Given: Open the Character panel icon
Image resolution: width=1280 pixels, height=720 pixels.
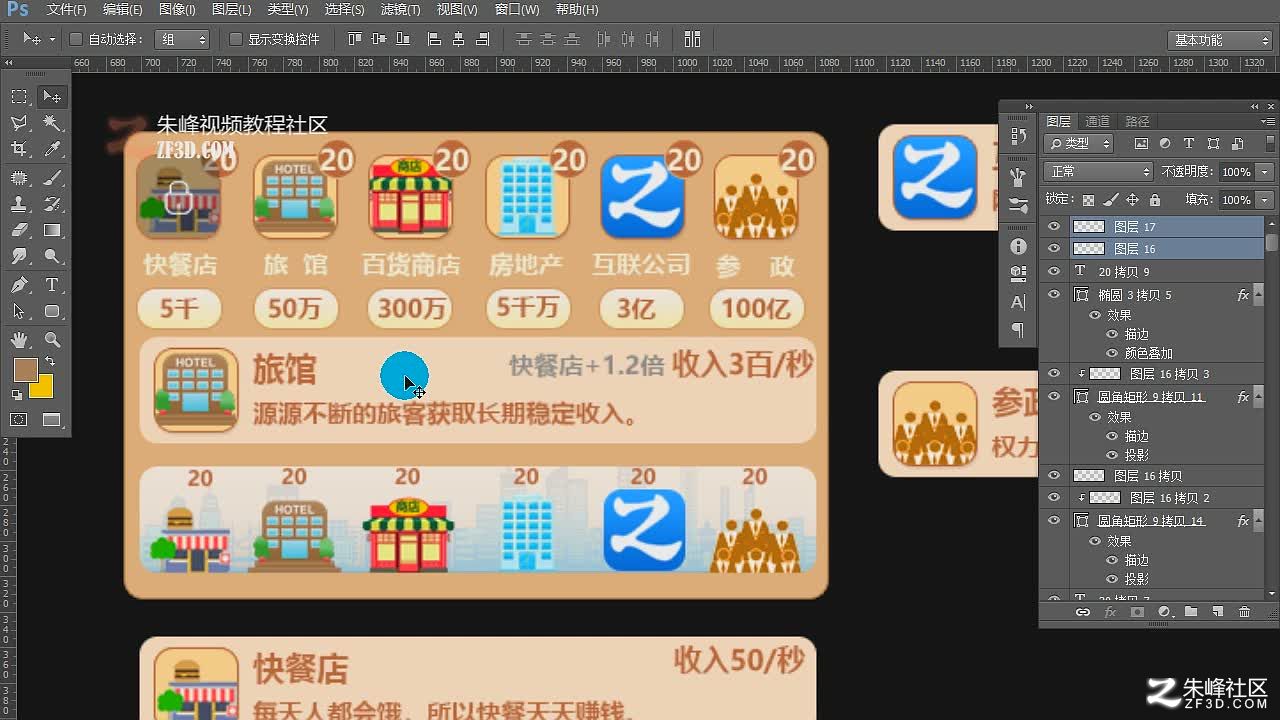Looking at the screenshot, I should pos(1018,301).
